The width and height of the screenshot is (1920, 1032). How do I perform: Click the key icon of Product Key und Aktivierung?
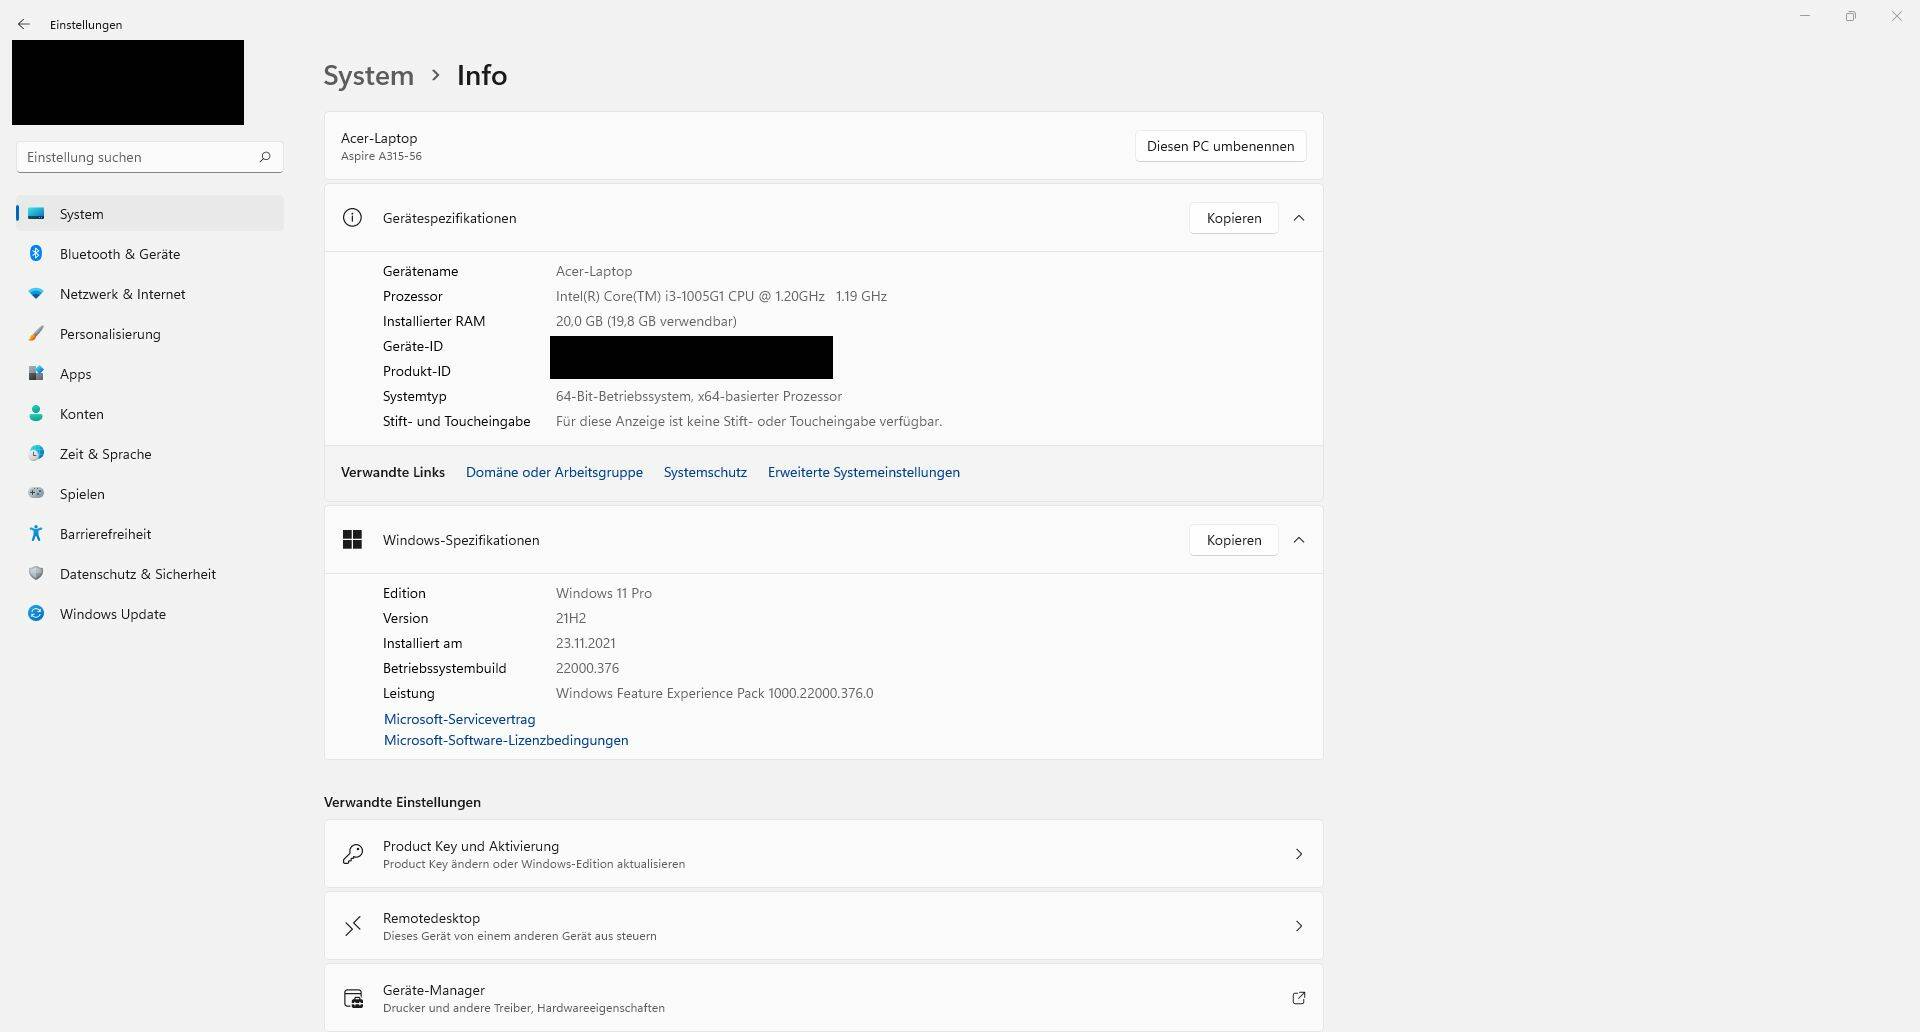352,854
